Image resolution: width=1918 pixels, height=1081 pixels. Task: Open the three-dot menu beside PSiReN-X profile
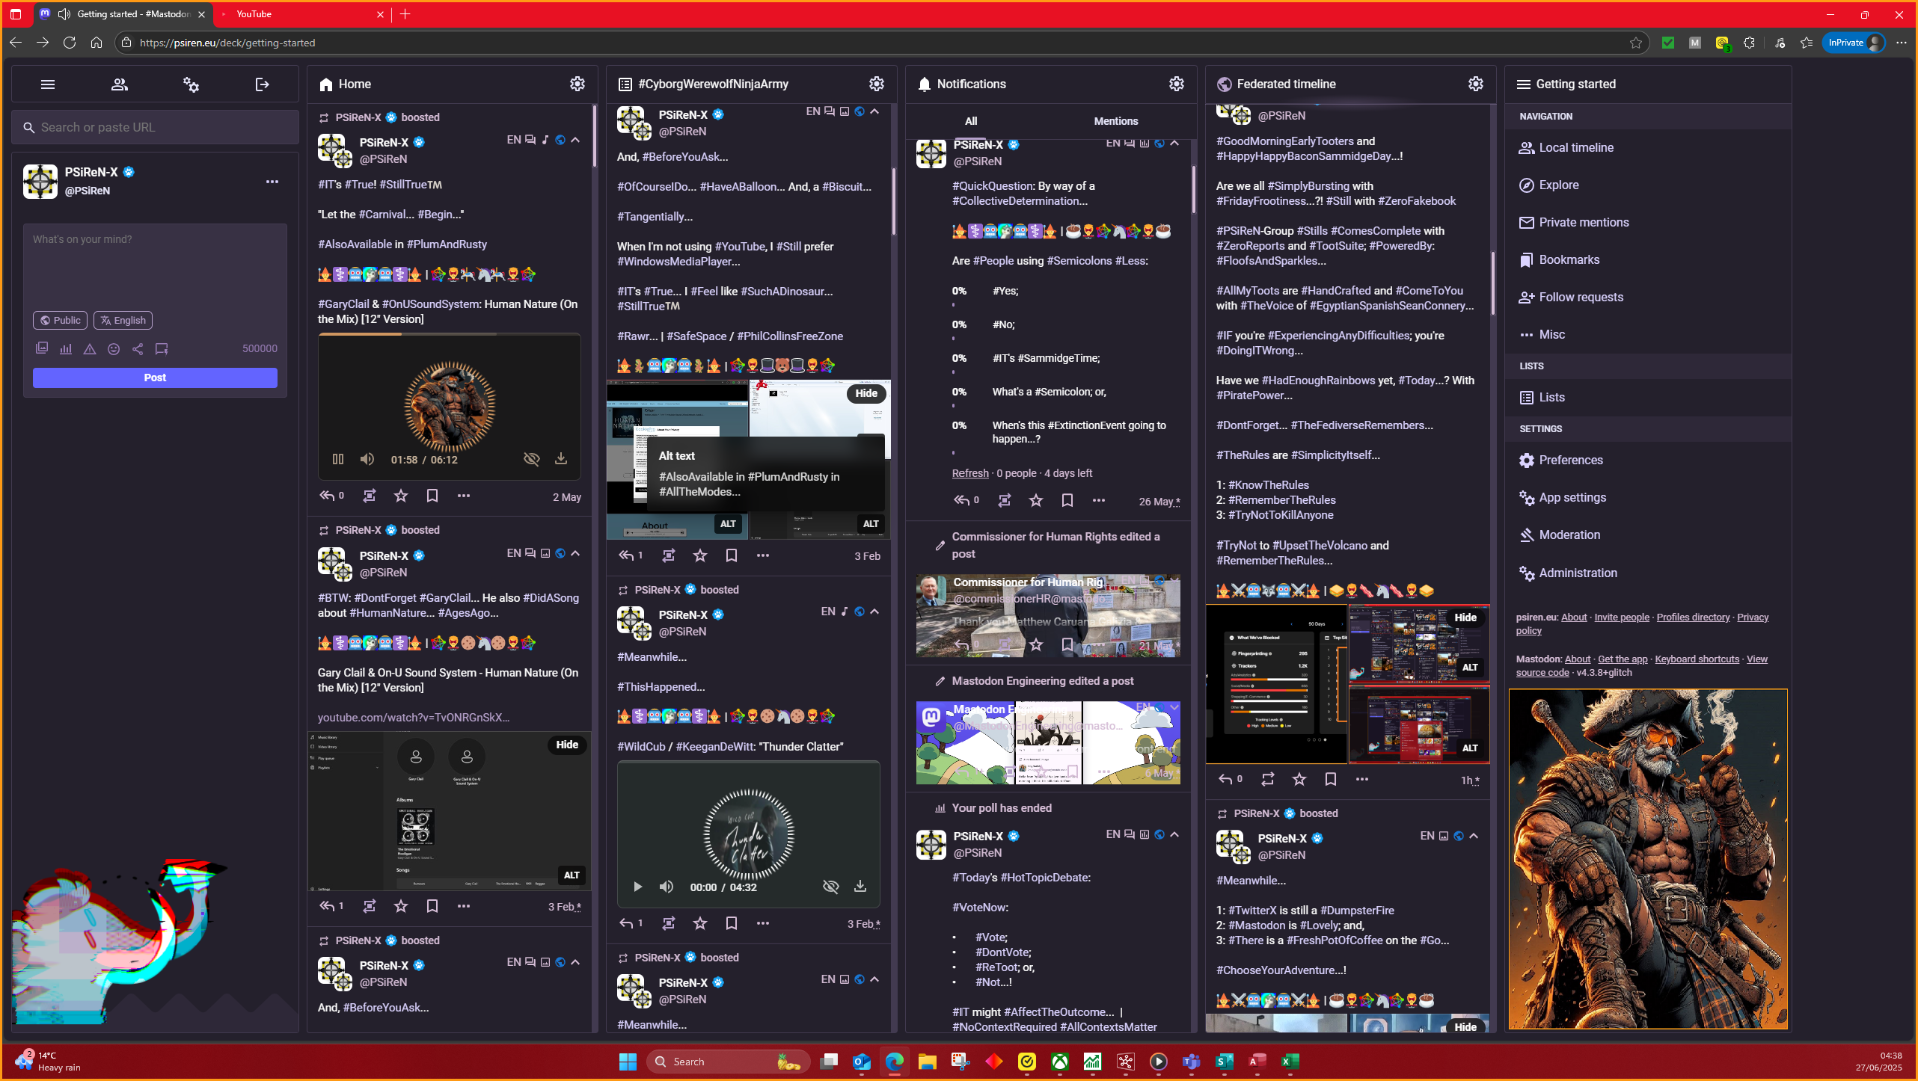point(272,181)
